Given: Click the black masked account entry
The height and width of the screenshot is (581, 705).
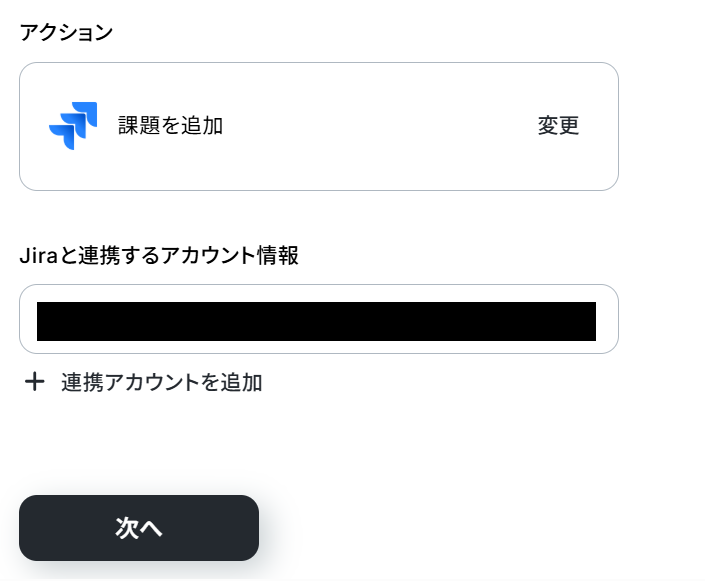Looking at the screenshot, I should click(x=316, y=322).
